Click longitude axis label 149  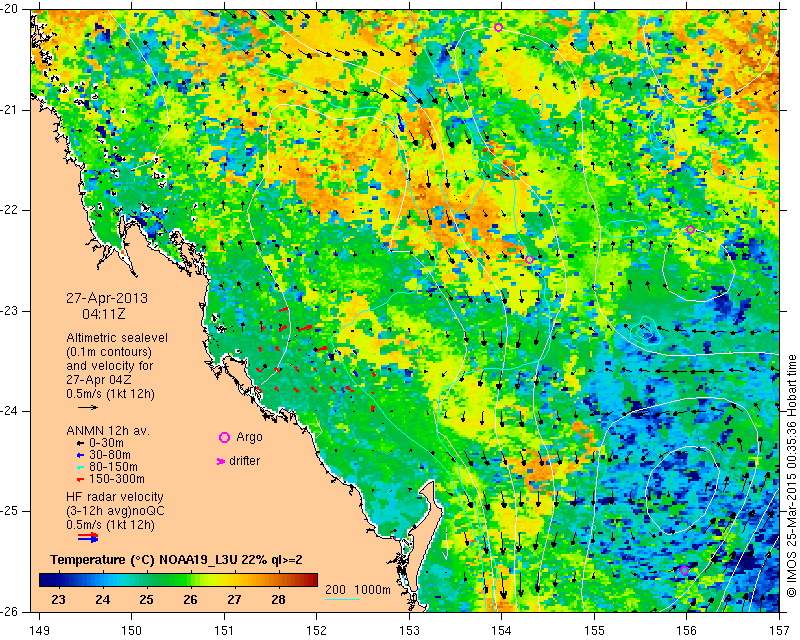pyautogui.click(x=40, y=631)
